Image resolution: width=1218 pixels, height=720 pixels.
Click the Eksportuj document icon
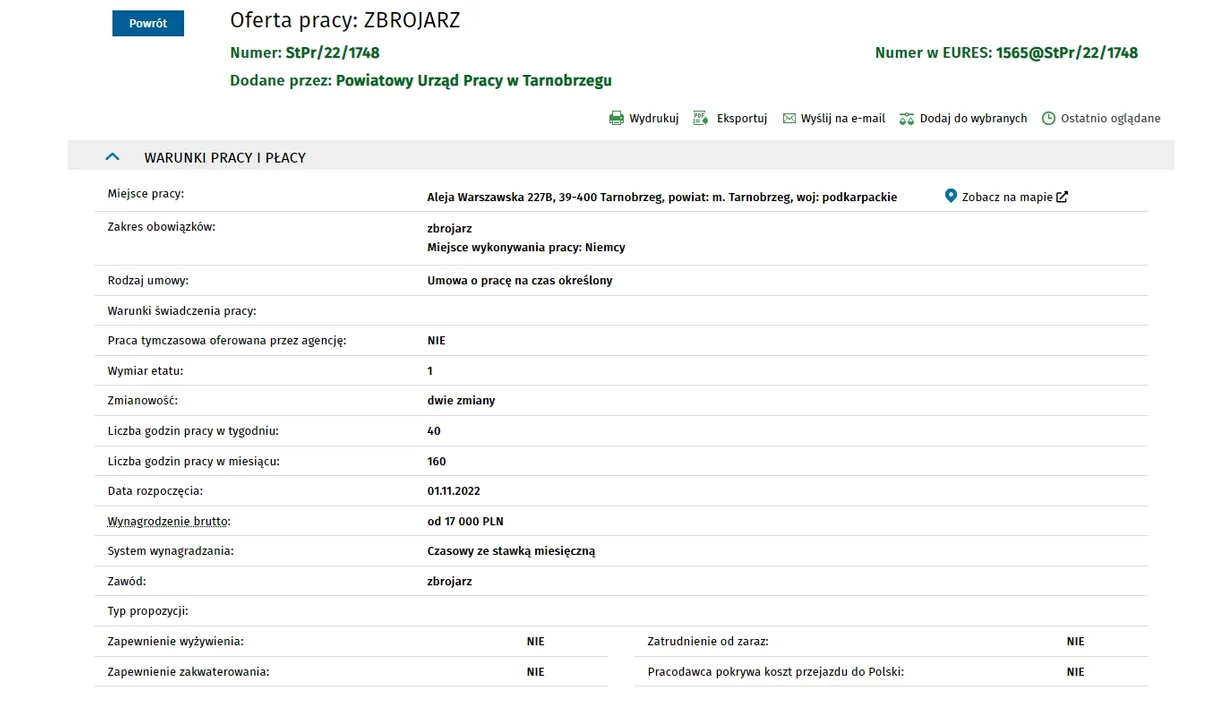tap(701, 118)
